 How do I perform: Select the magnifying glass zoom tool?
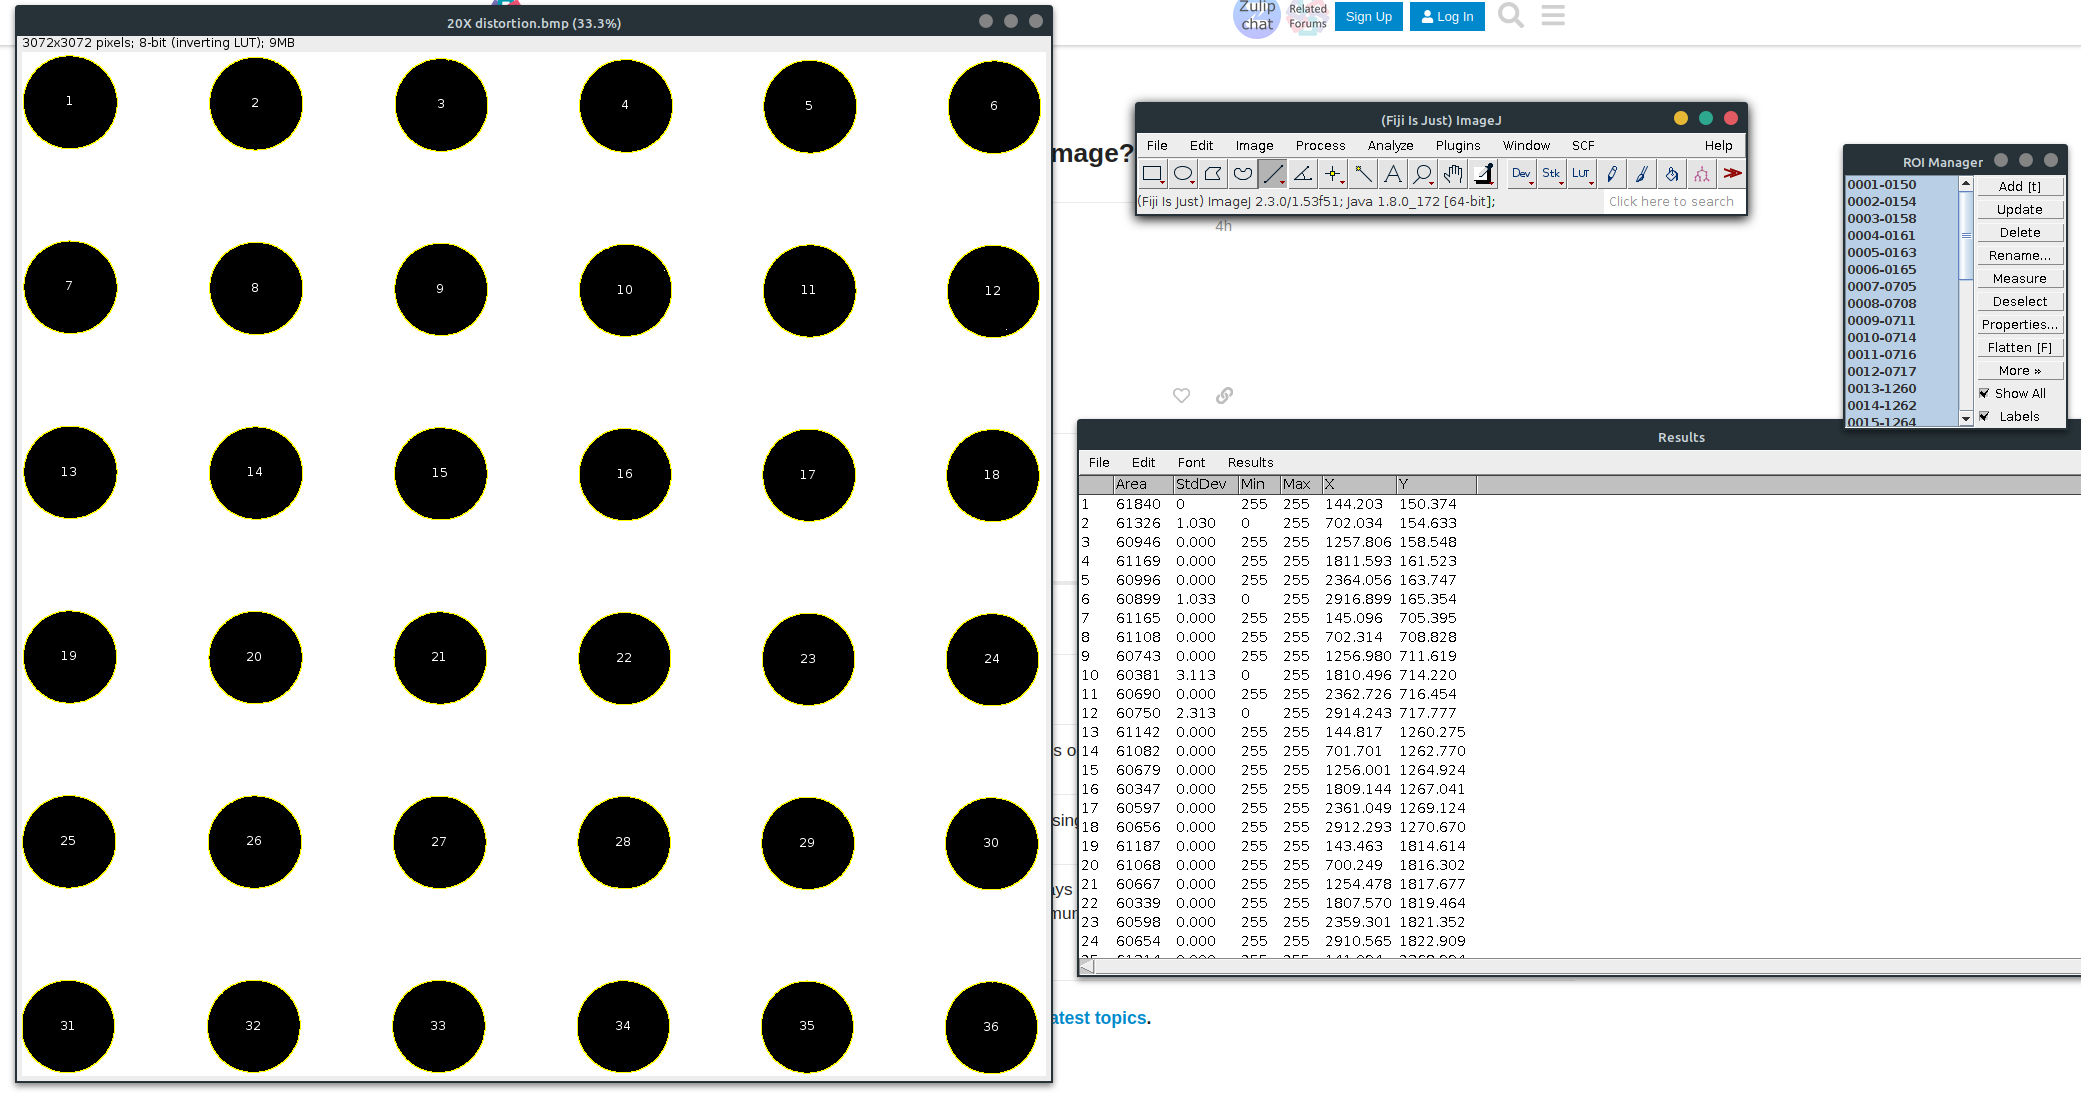tap(1422, 173)
